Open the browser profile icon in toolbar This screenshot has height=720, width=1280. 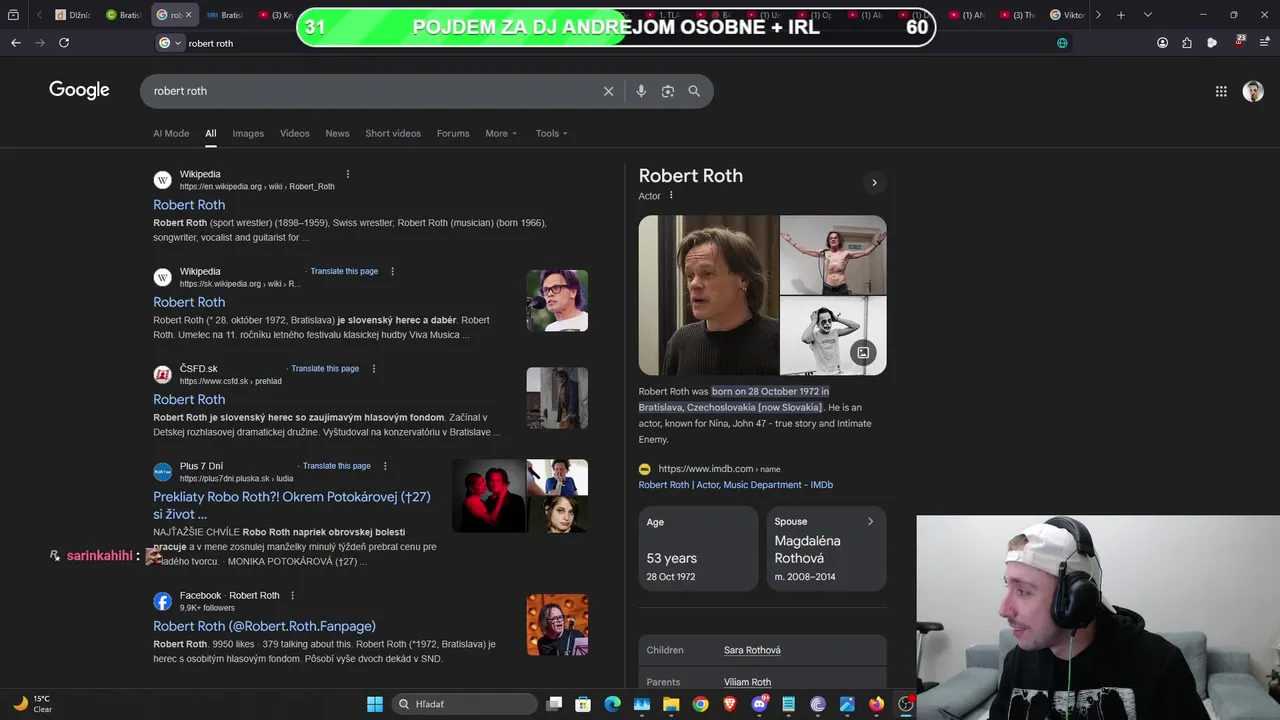pyautogui.click(x=1162, y=43)
